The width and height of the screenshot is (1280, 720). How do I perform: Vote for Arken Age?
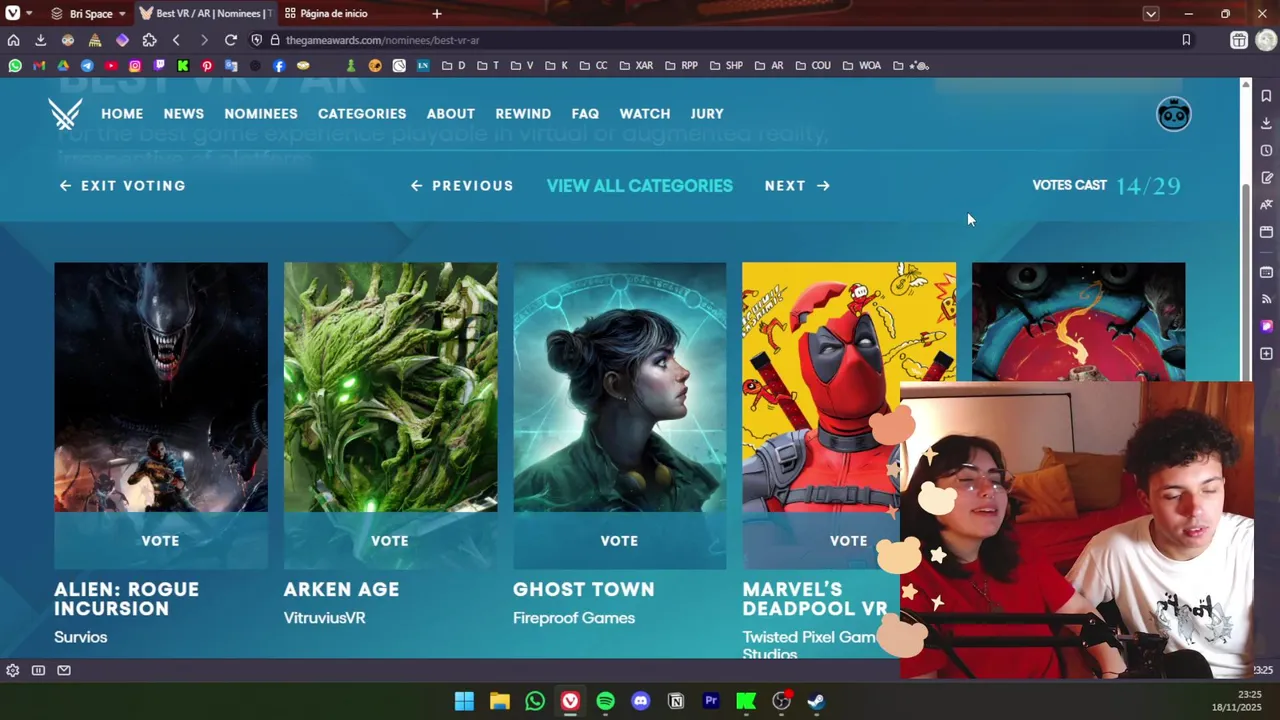[x=390, y=540]
